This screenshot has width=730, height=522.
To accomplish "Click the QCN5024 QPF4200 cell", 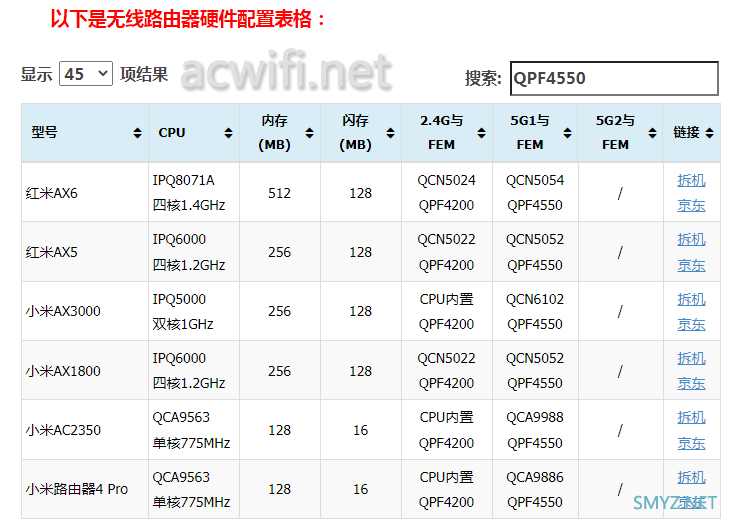I will 446,192.
